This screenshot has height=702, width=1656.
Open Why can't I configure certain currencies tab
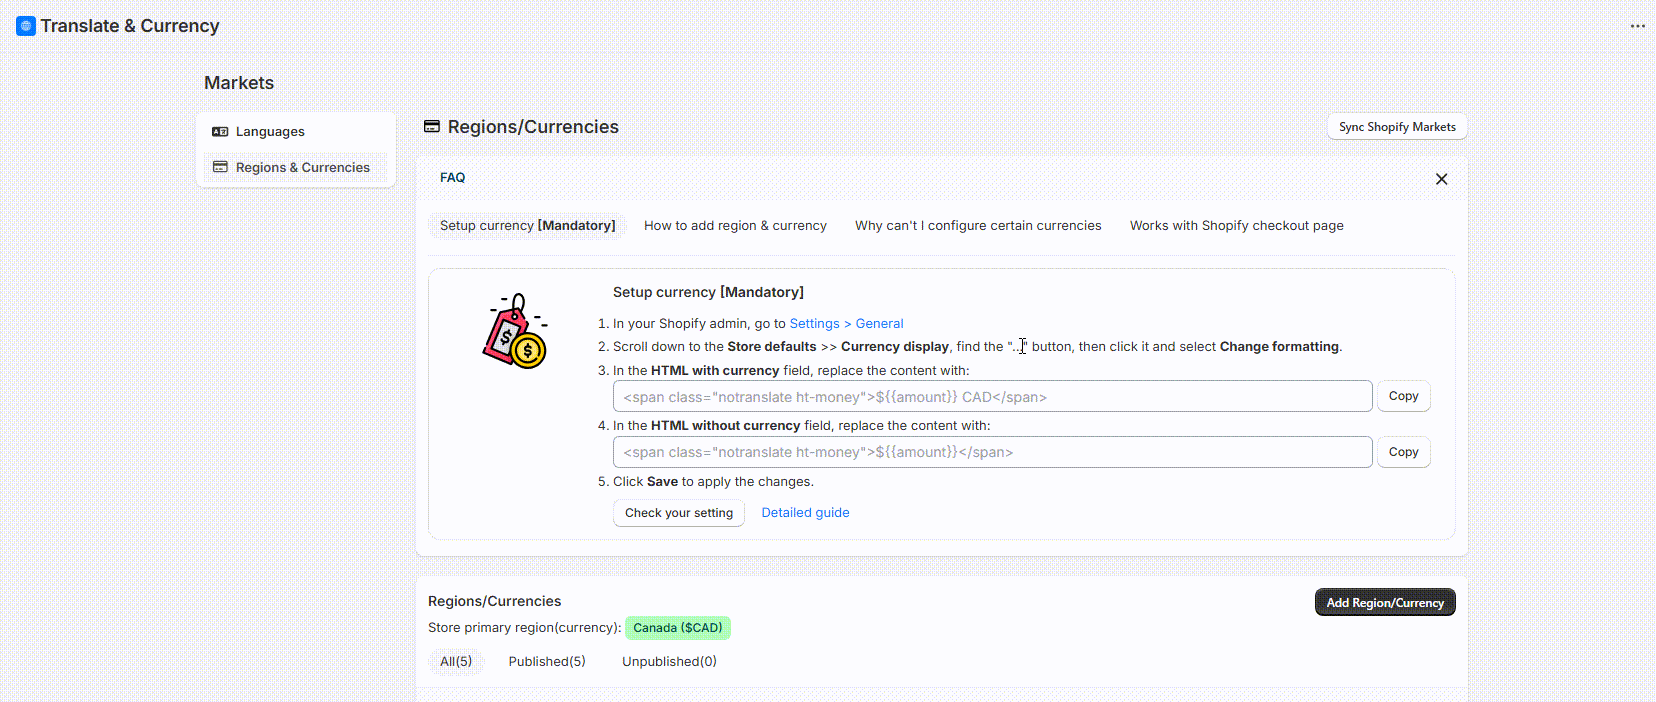[x=978, y=226]
